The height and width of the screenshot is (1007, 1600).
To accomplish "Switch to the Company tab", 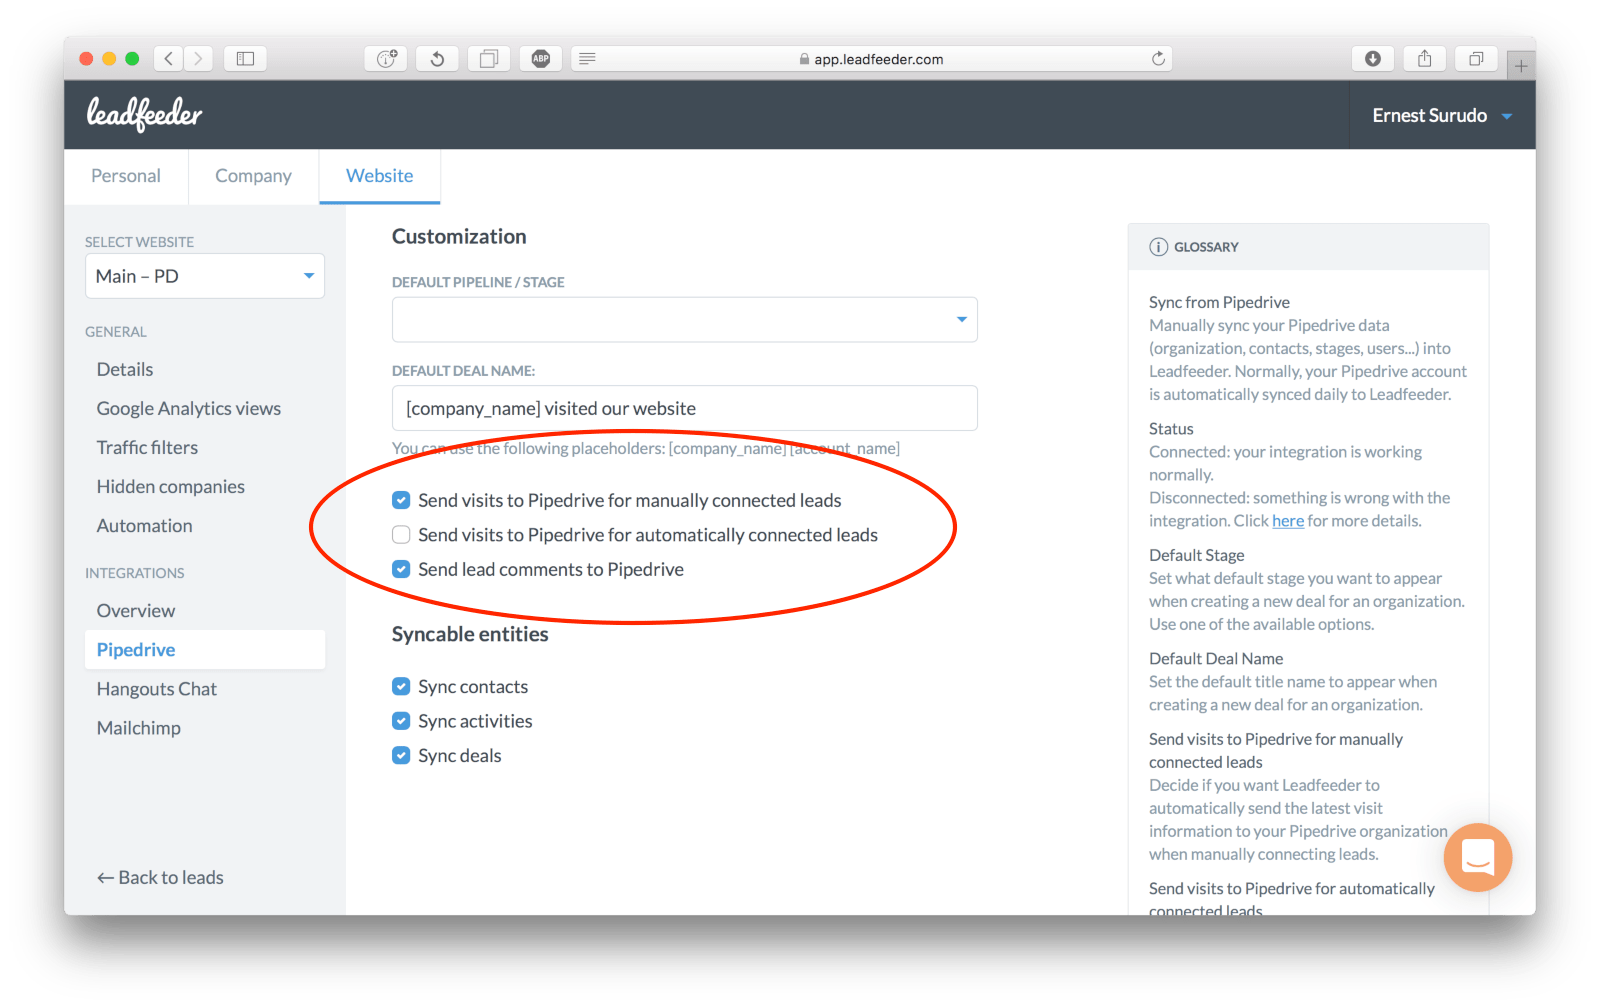I will coord(252,176).
